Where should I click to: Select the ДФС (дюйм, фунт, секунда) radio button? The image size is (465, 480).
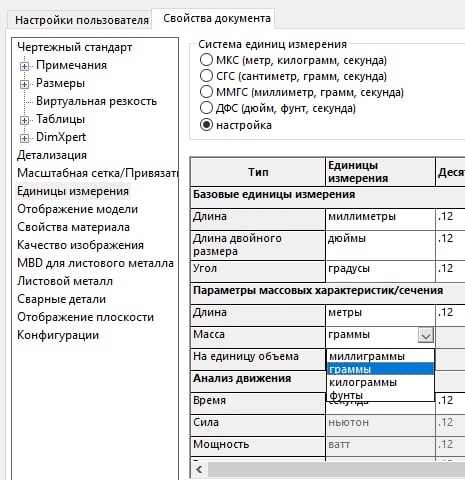click(x=206, y=108)
